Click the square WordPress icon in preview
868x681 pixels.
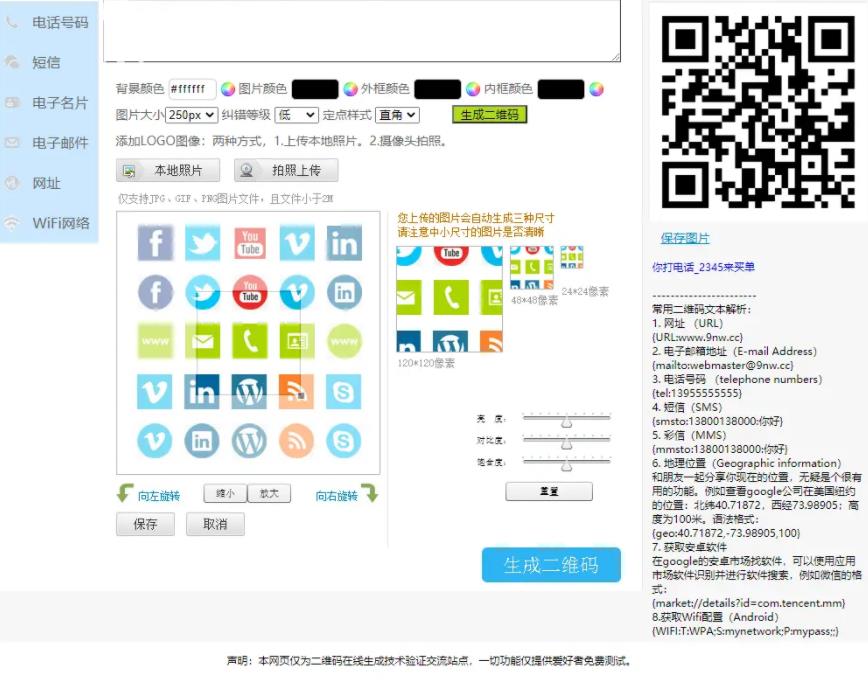(x=249, y=391)
